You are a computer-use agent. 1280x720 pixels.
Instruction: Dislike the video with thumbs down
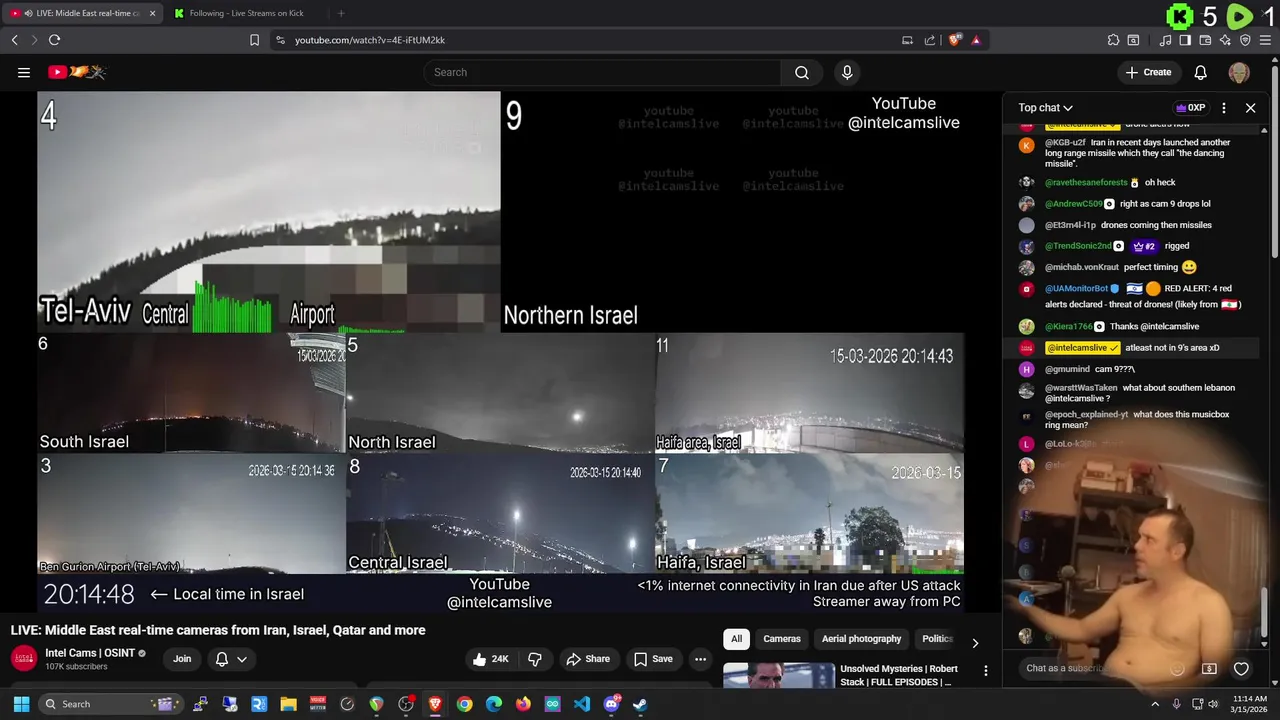click(x=535, y=659)
